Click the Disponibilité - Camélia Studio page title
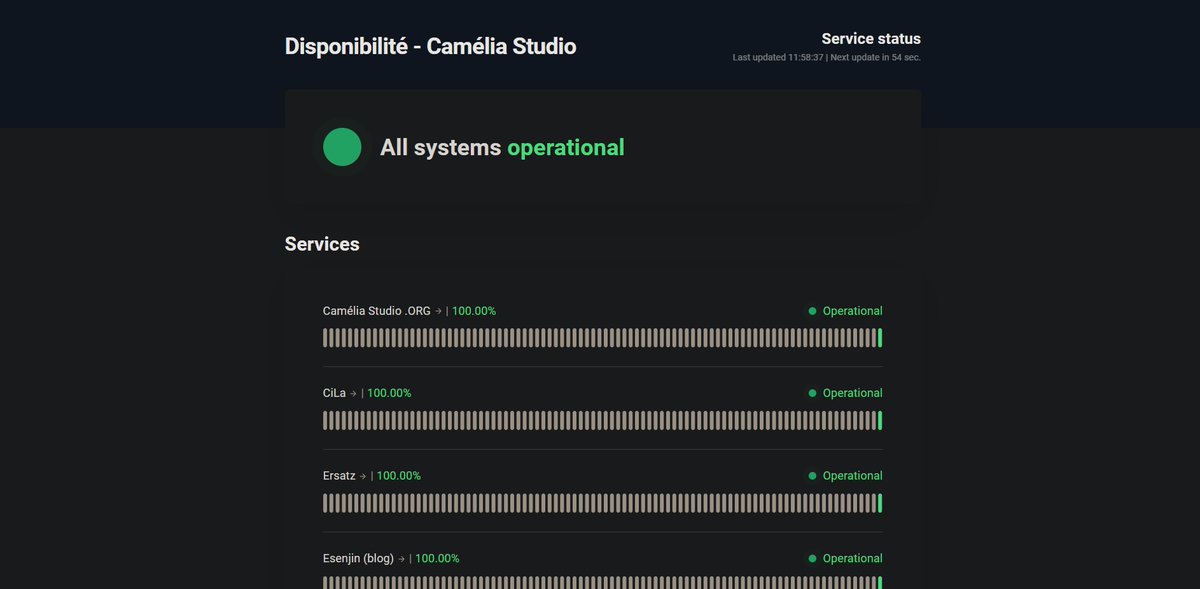The height and width of the screenshot is (589, 1200). click(x=430, y=46)
